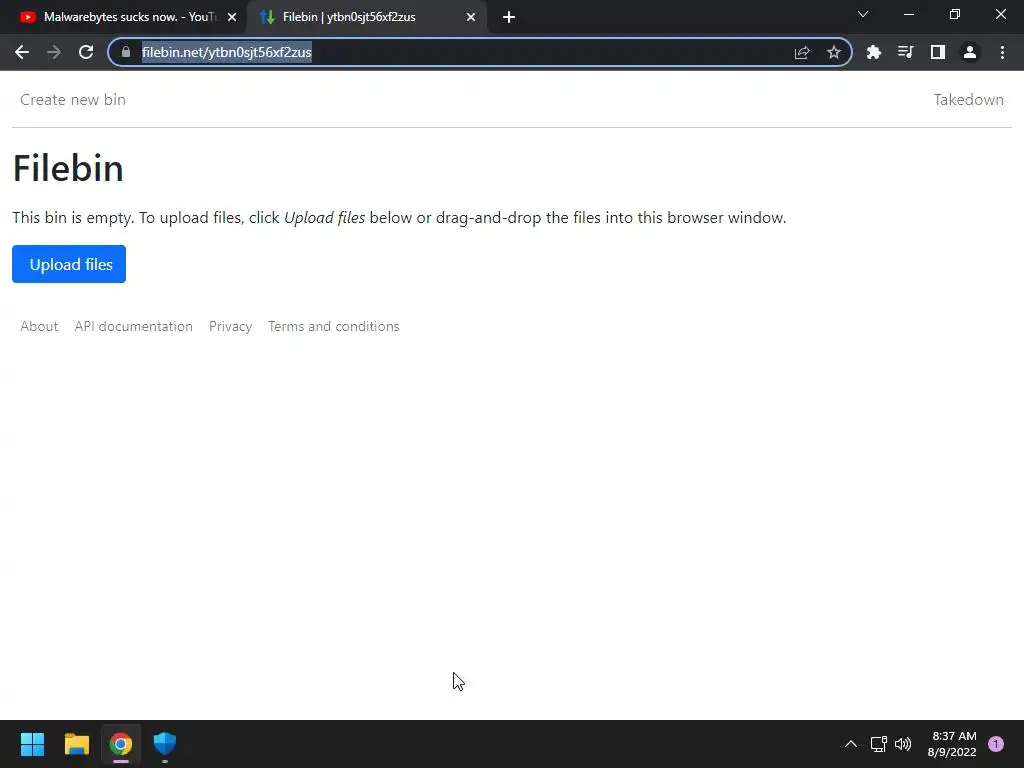Screen dimensions: 1024x768
Task: Select the Filebin ytbn0sjt56xf2zus tab
Action: coord(349,17)
